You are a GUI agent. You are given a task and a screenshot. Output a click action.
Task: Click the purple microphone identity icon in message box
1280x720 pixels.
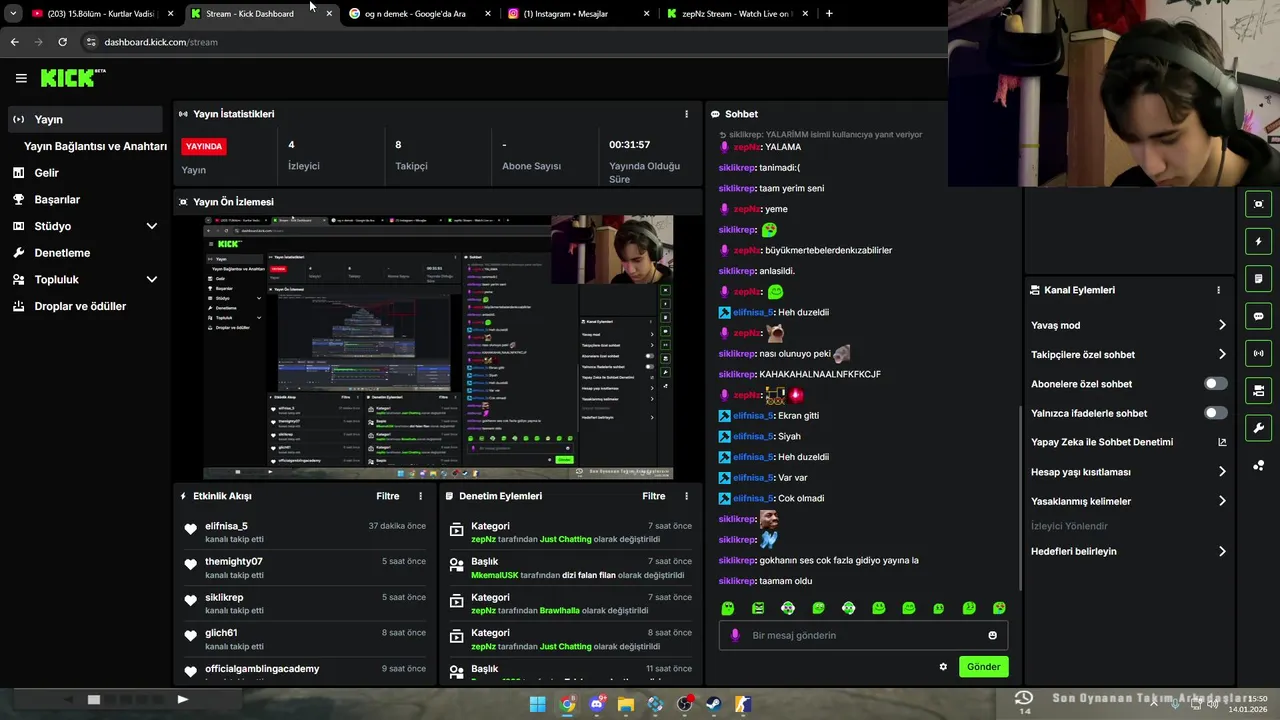(735, 635)
